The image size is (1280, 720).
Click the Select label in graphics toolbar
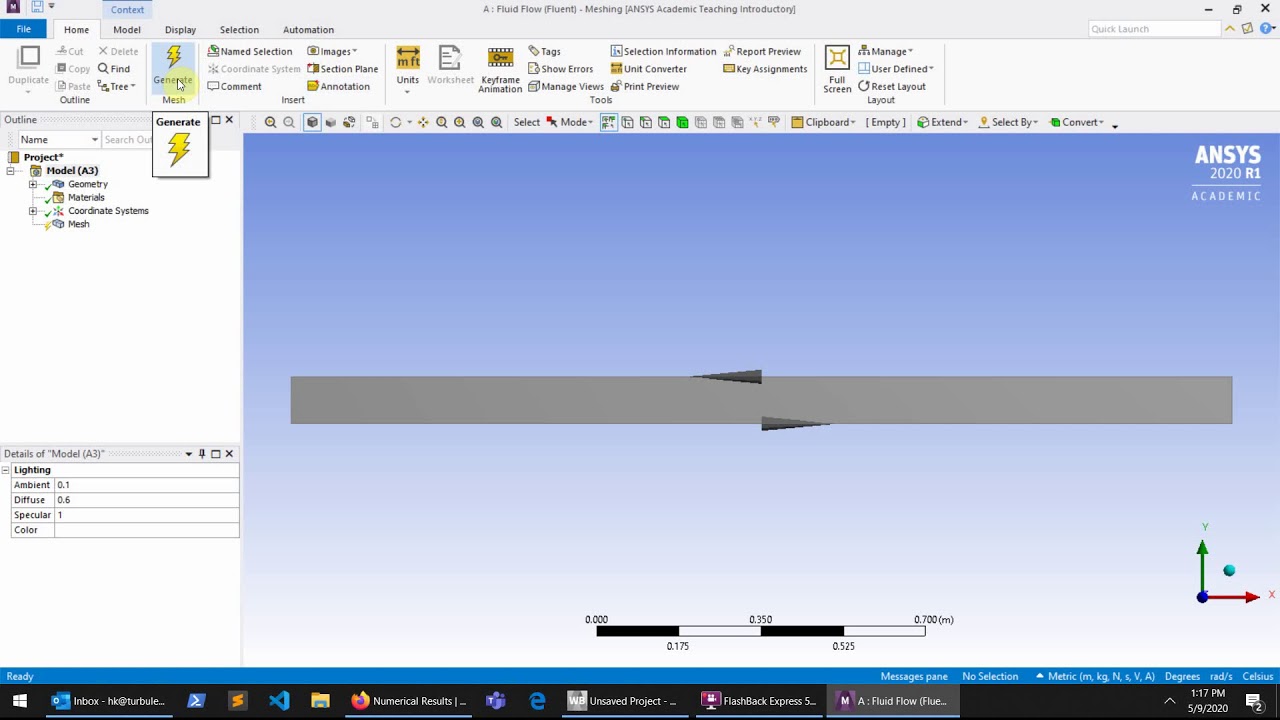pyautogui.click(x=527, y=122)
